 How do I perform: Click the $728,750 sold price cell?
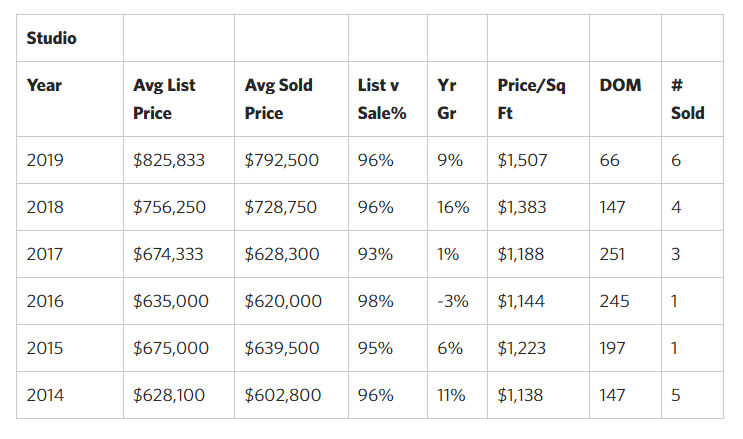[281, 207]
